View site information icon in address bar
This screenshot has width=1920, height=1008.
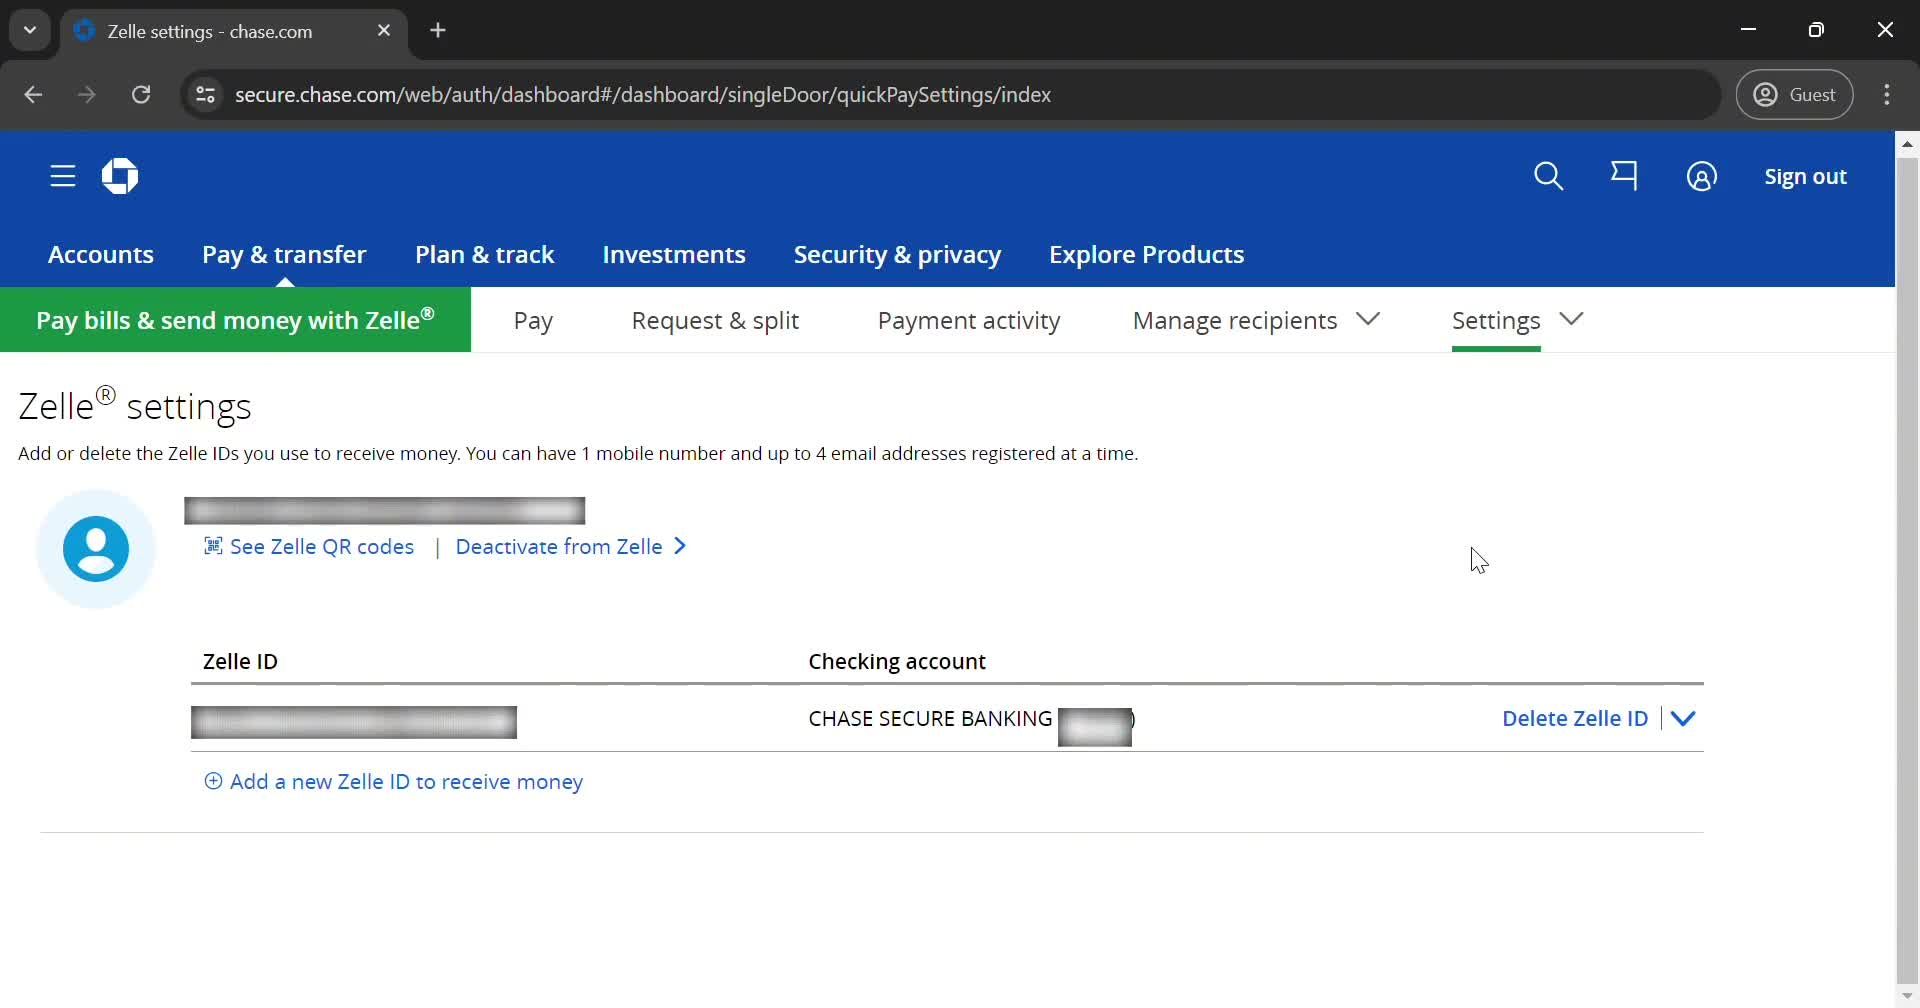pyautogui.click(x=205, y=95)
